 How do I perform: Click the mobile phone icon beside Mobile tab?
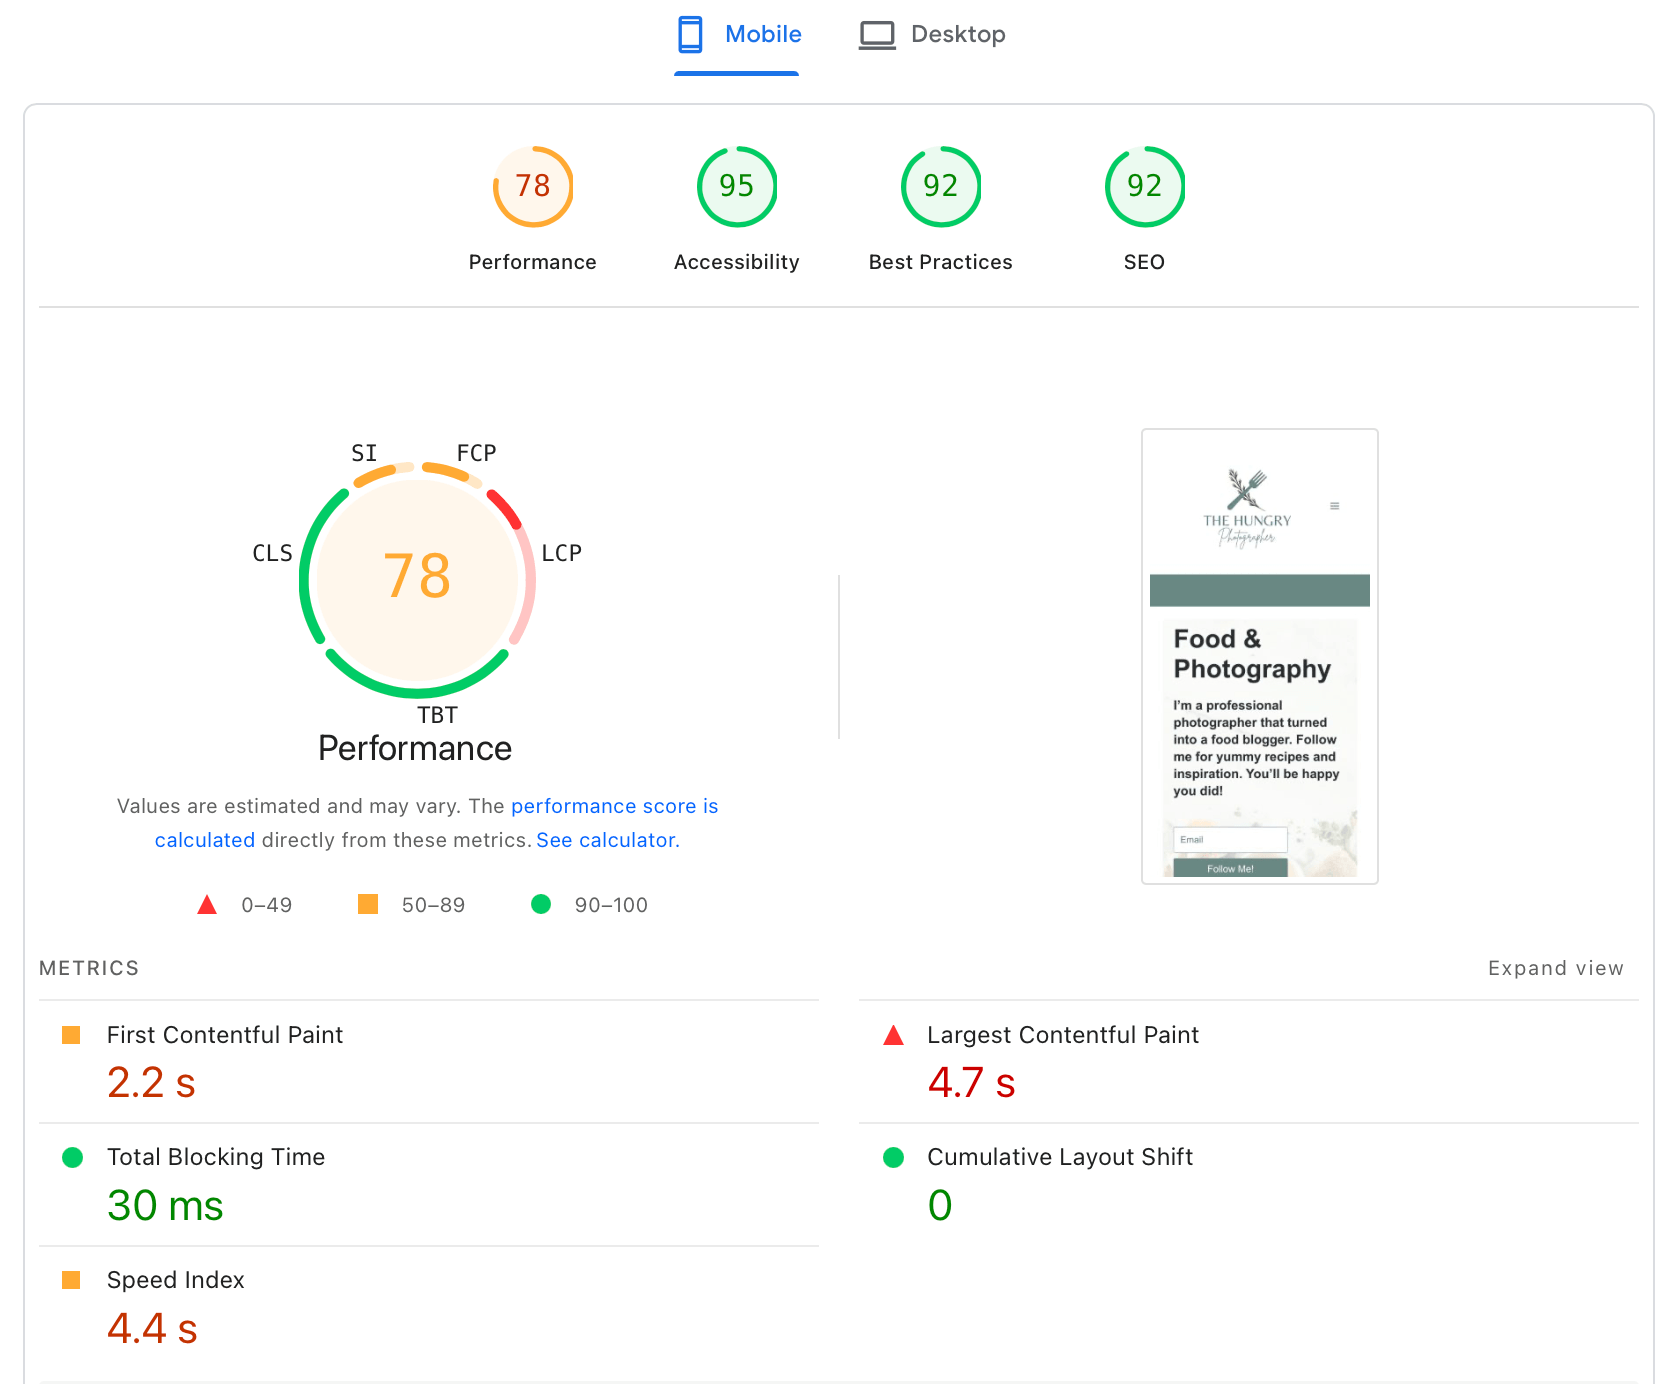(691, 33)
